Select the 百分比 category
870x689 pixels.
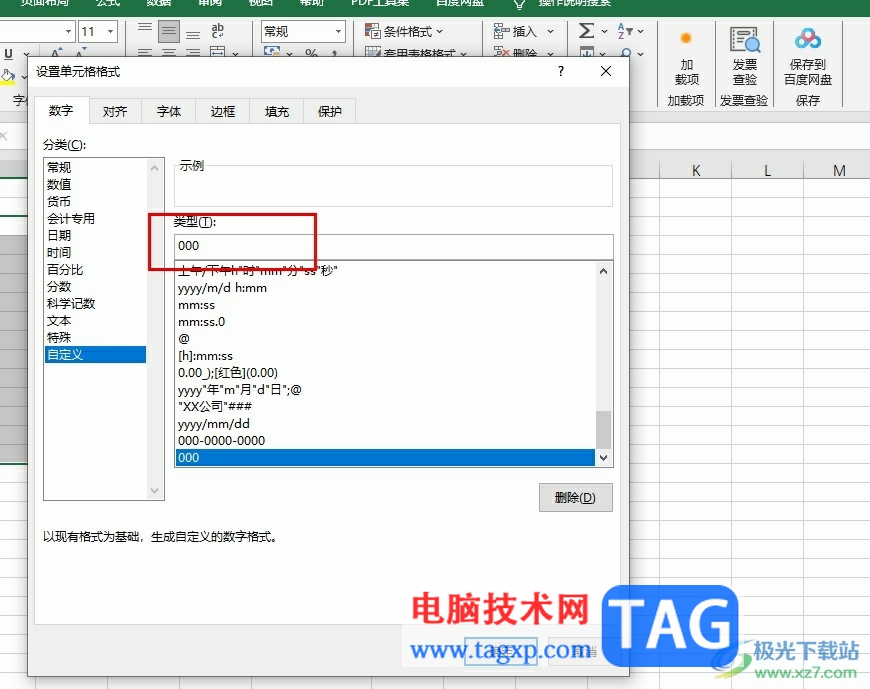(x=95, y=269)
